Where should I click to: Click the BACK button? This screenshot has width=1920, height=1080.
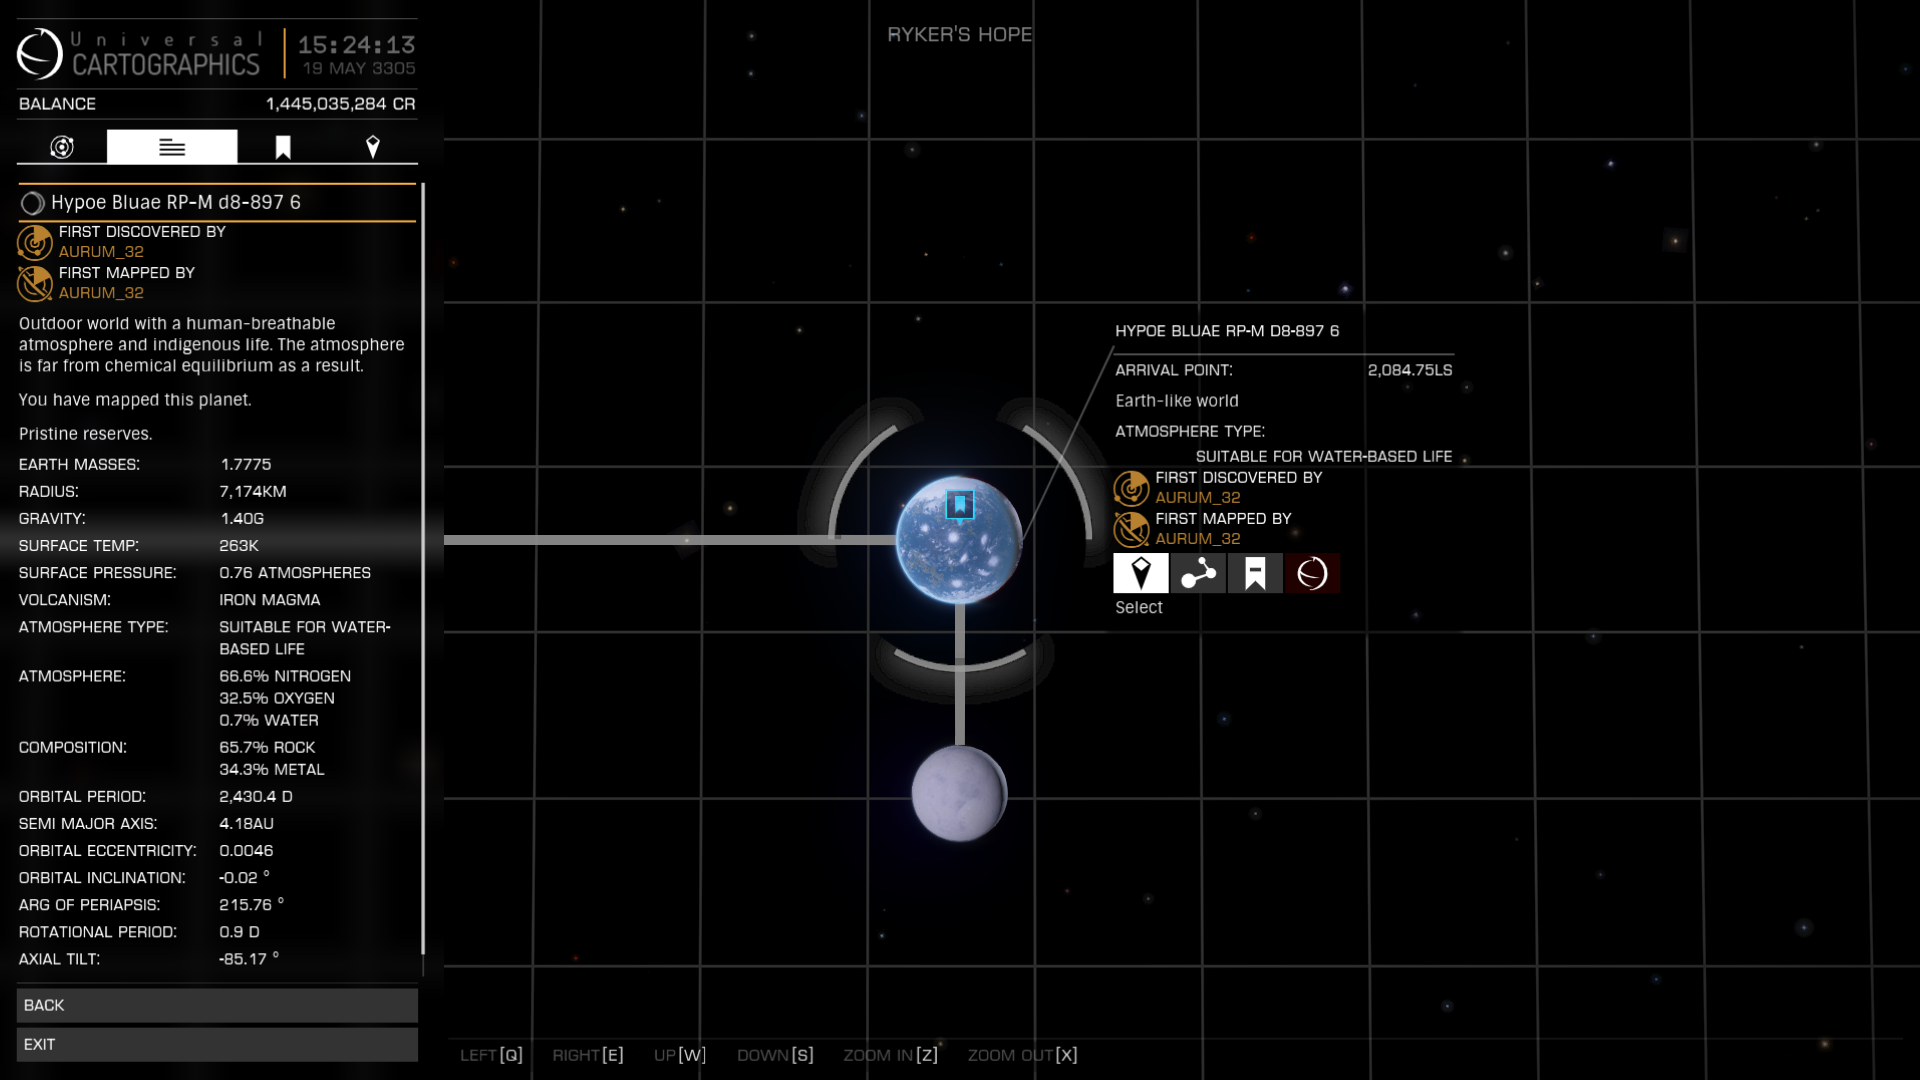pyautogui.click(x=217, y=1005)
